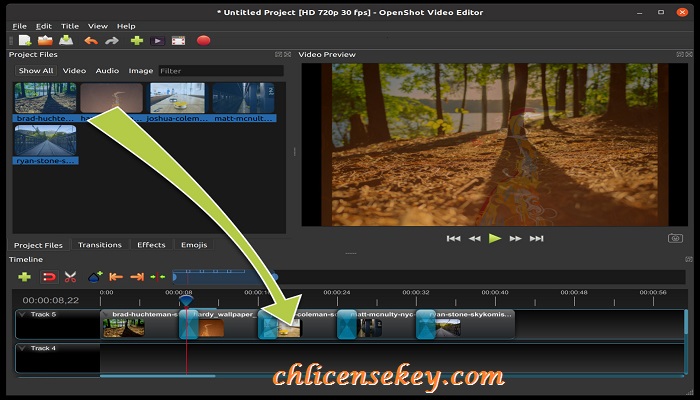Switch to the Effects tab
Screen dimensions: 700x400
[151, 245]
